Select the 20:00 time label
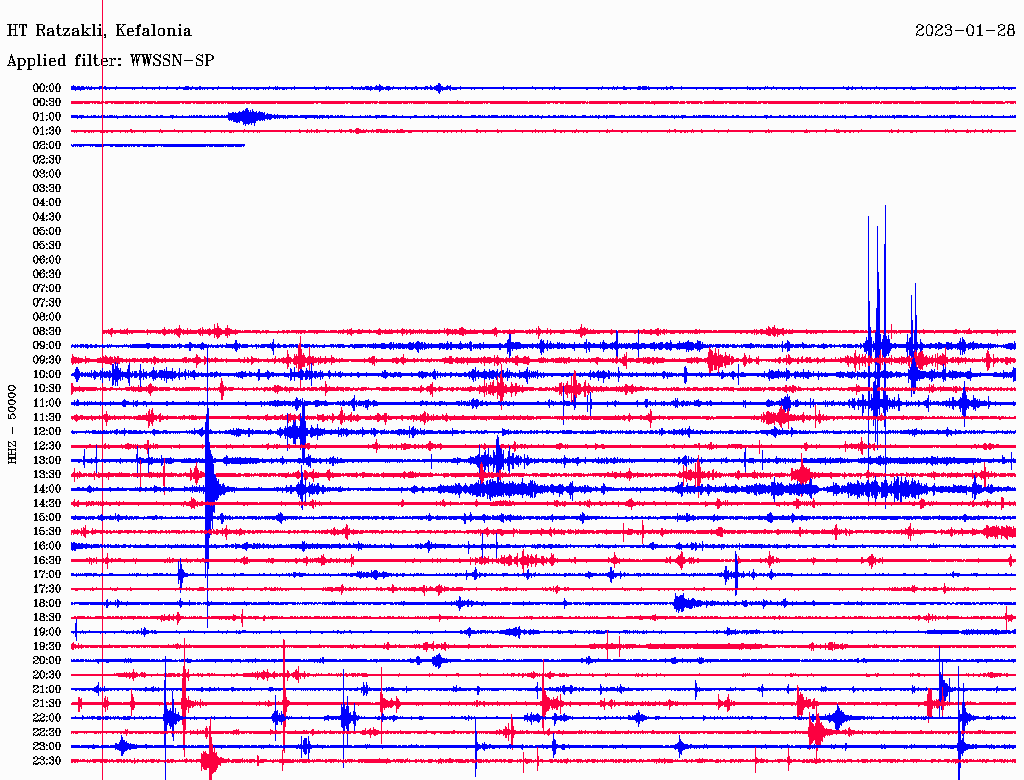The image size is (1024, 780). pos(47,661)
